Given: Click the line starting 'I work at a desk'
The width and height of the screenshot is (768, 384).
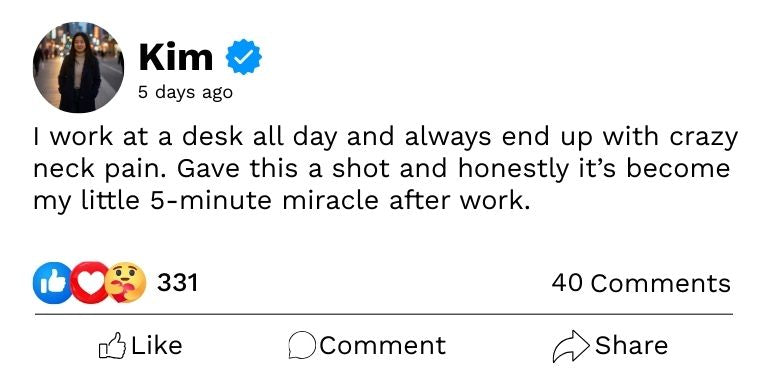Looking at the screenshot, I should (385, 138).
